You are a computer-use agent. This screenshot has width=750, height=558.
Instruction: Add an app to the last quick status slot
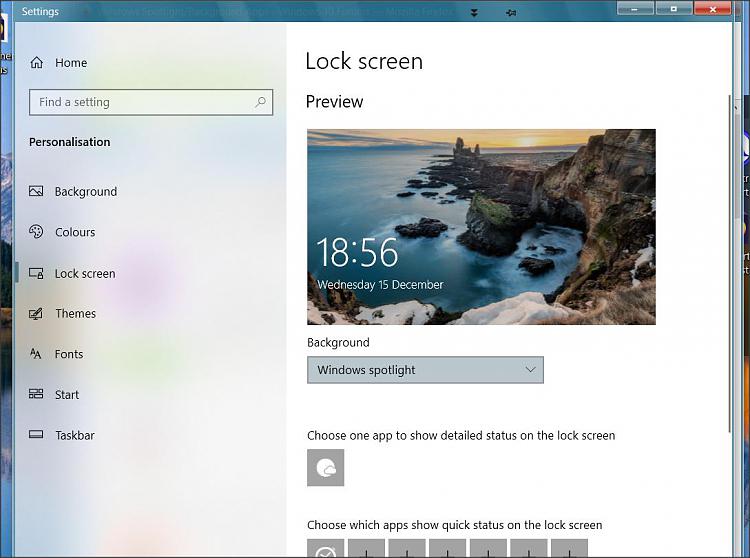pos(570,549)
